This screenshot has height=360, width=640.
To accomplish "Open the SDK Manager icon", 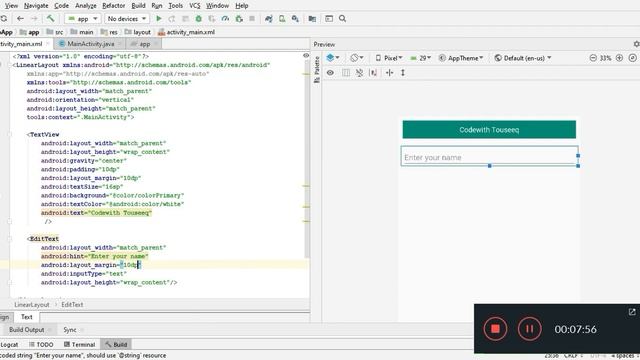I will (295, 19).
